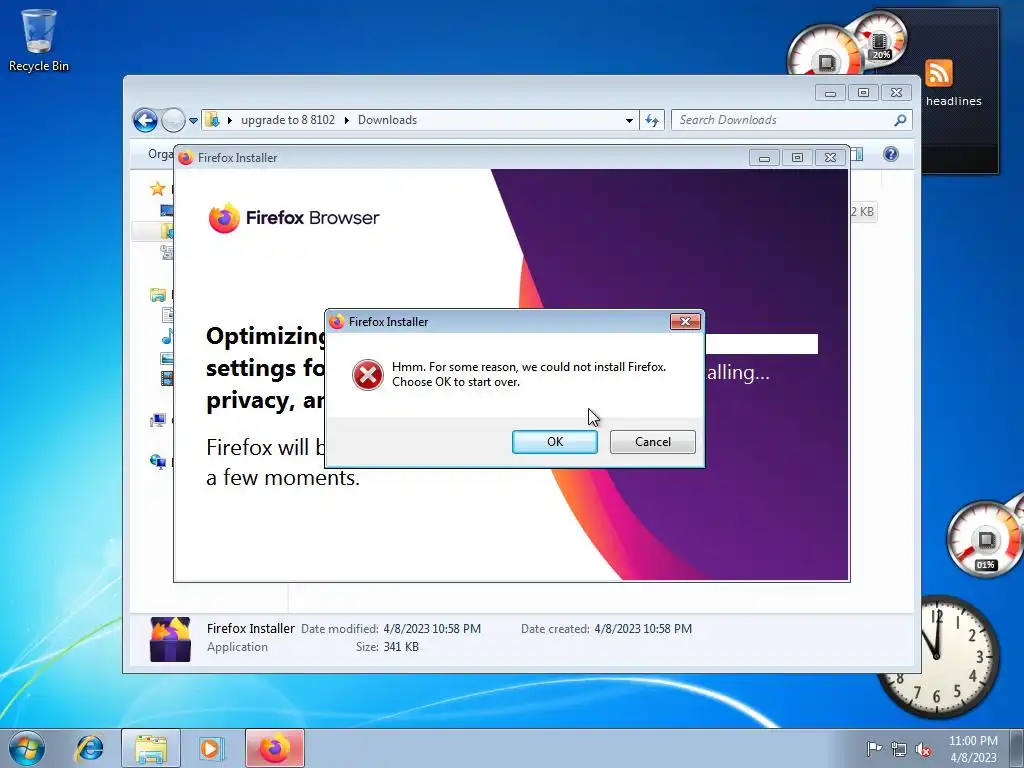
Task: Maximize the Explorer Downloads window
Action: 863,93
